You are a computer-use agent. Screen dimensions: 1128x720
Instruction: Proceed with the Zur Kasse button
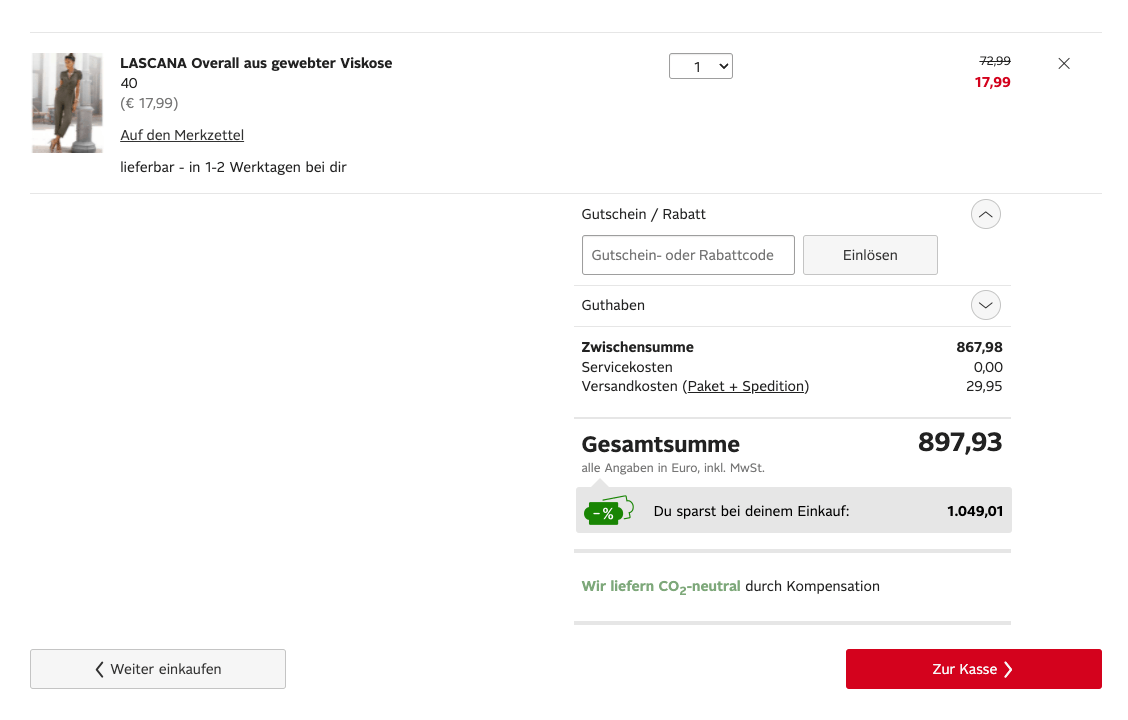coord(973,669)
